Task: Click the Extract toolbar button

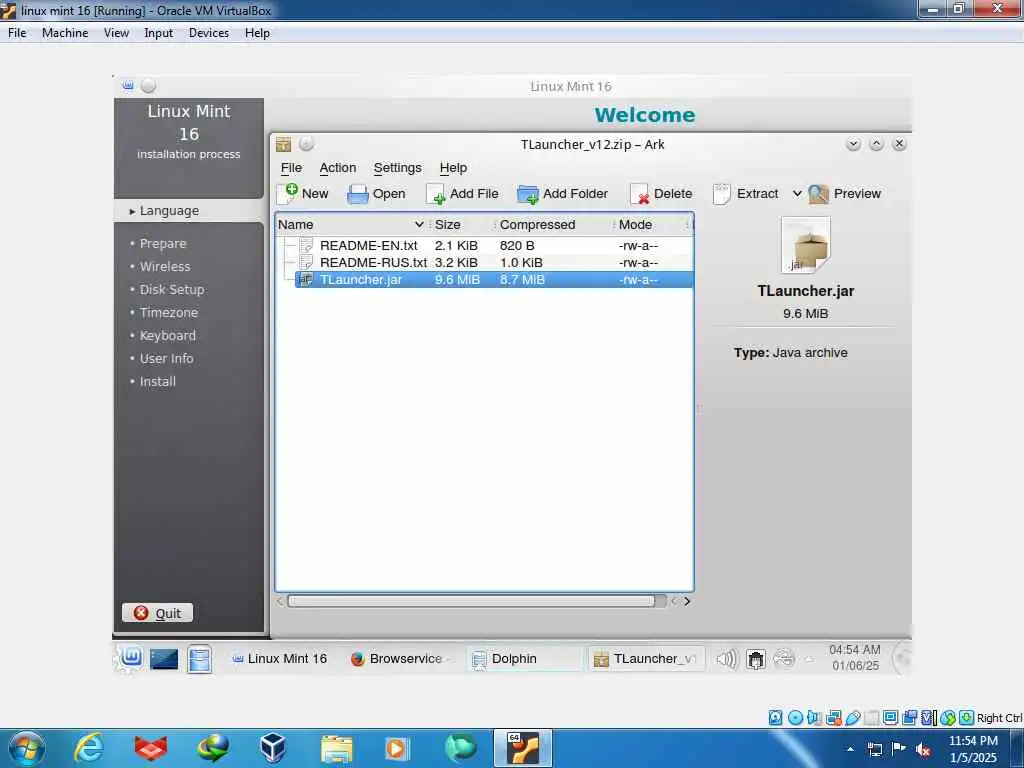Action: 746,194
